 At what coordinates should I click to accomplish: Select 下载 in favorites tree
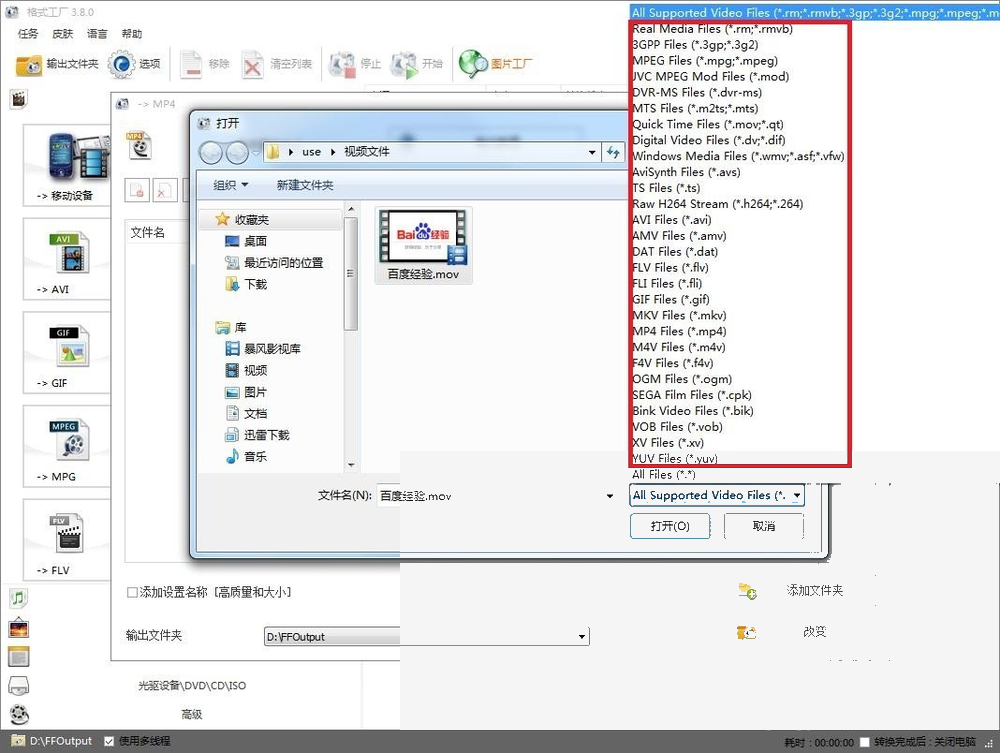tap(246, 284)
